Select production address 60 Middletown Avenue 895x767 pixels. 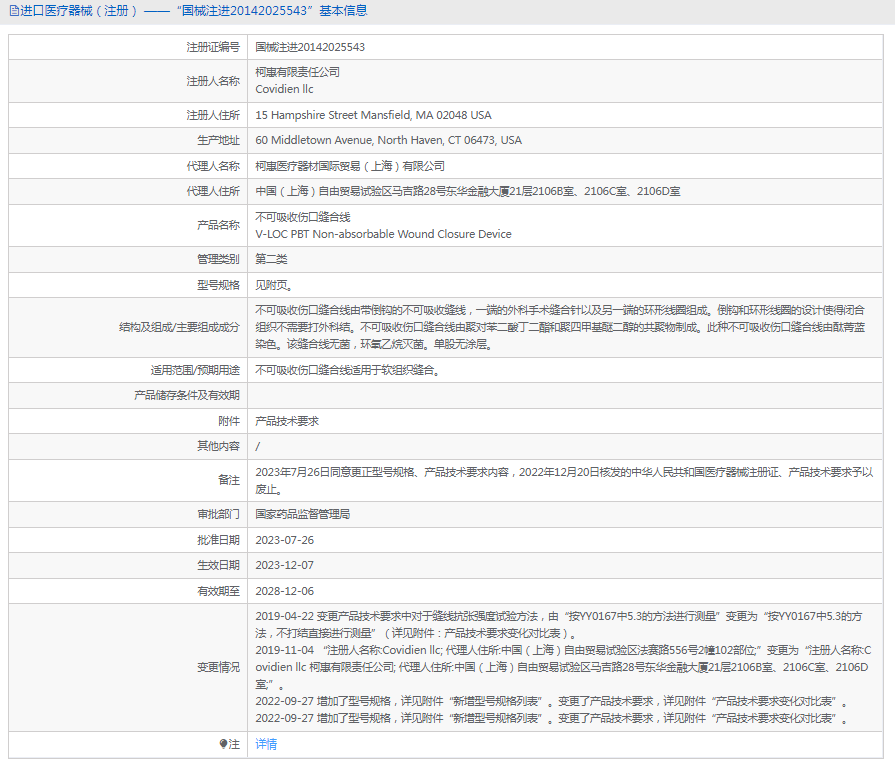pos(388,140)
